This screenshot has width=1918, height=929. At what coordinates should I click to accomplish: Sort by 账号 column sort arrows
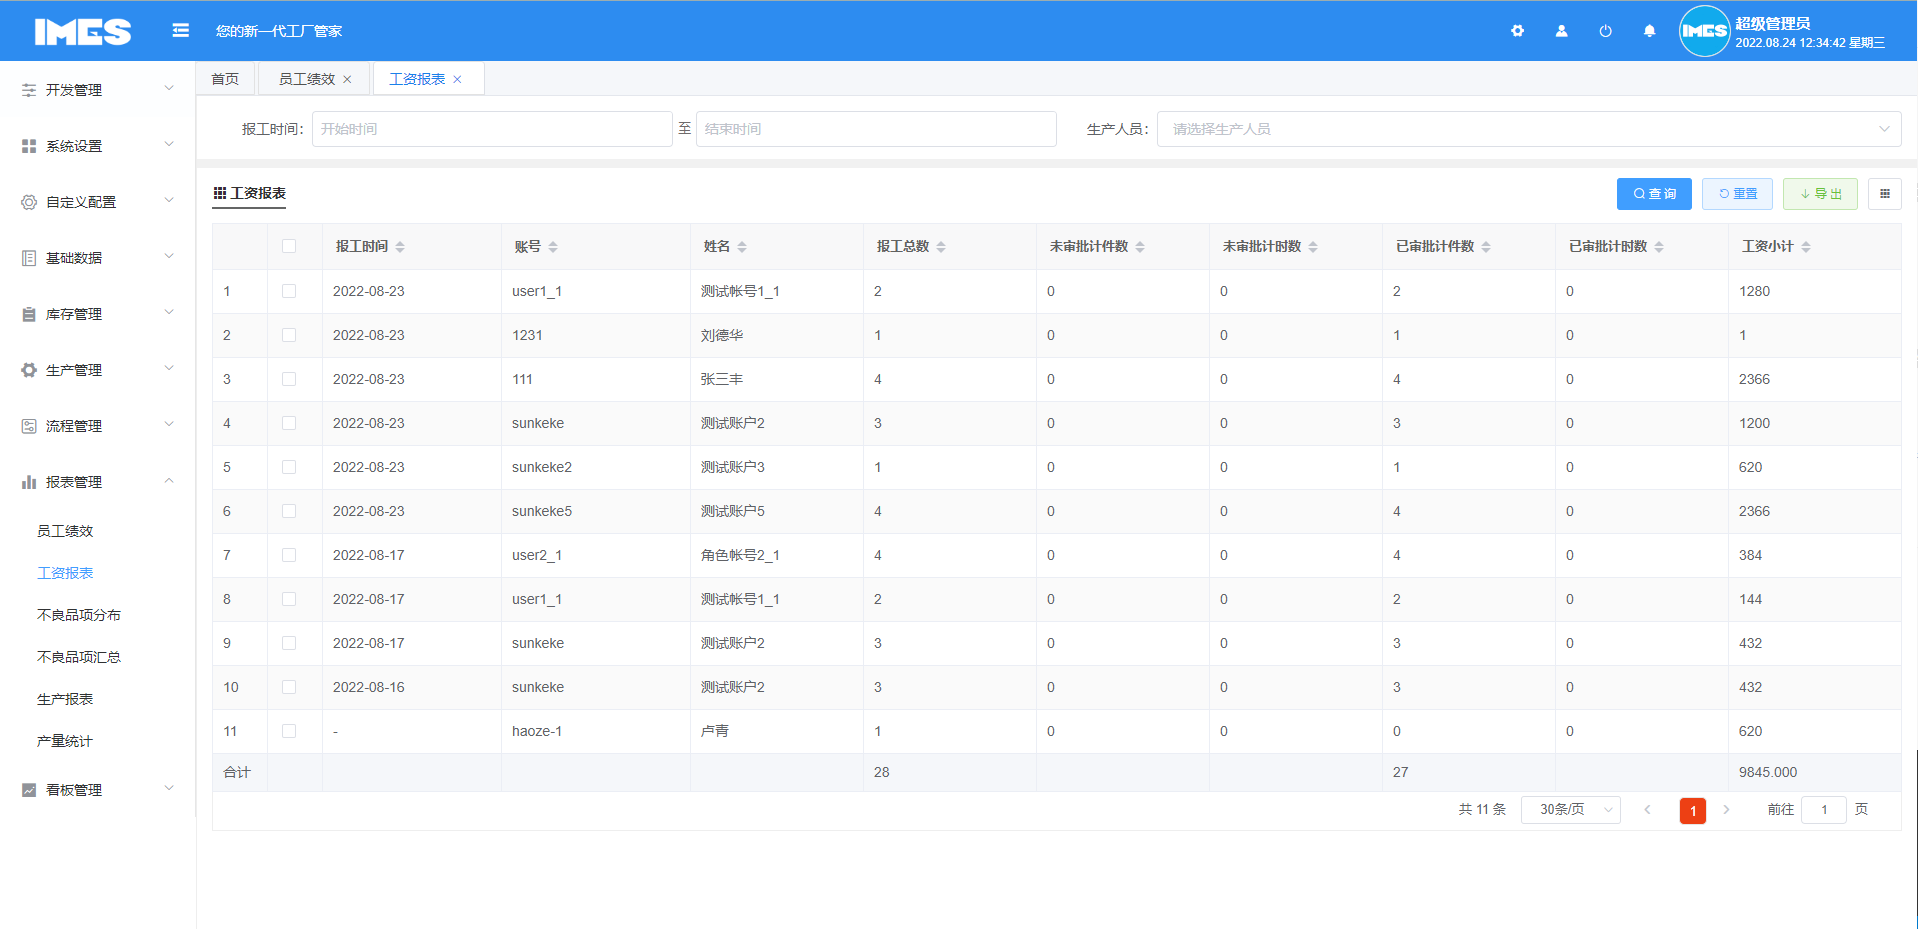[553, 247]
